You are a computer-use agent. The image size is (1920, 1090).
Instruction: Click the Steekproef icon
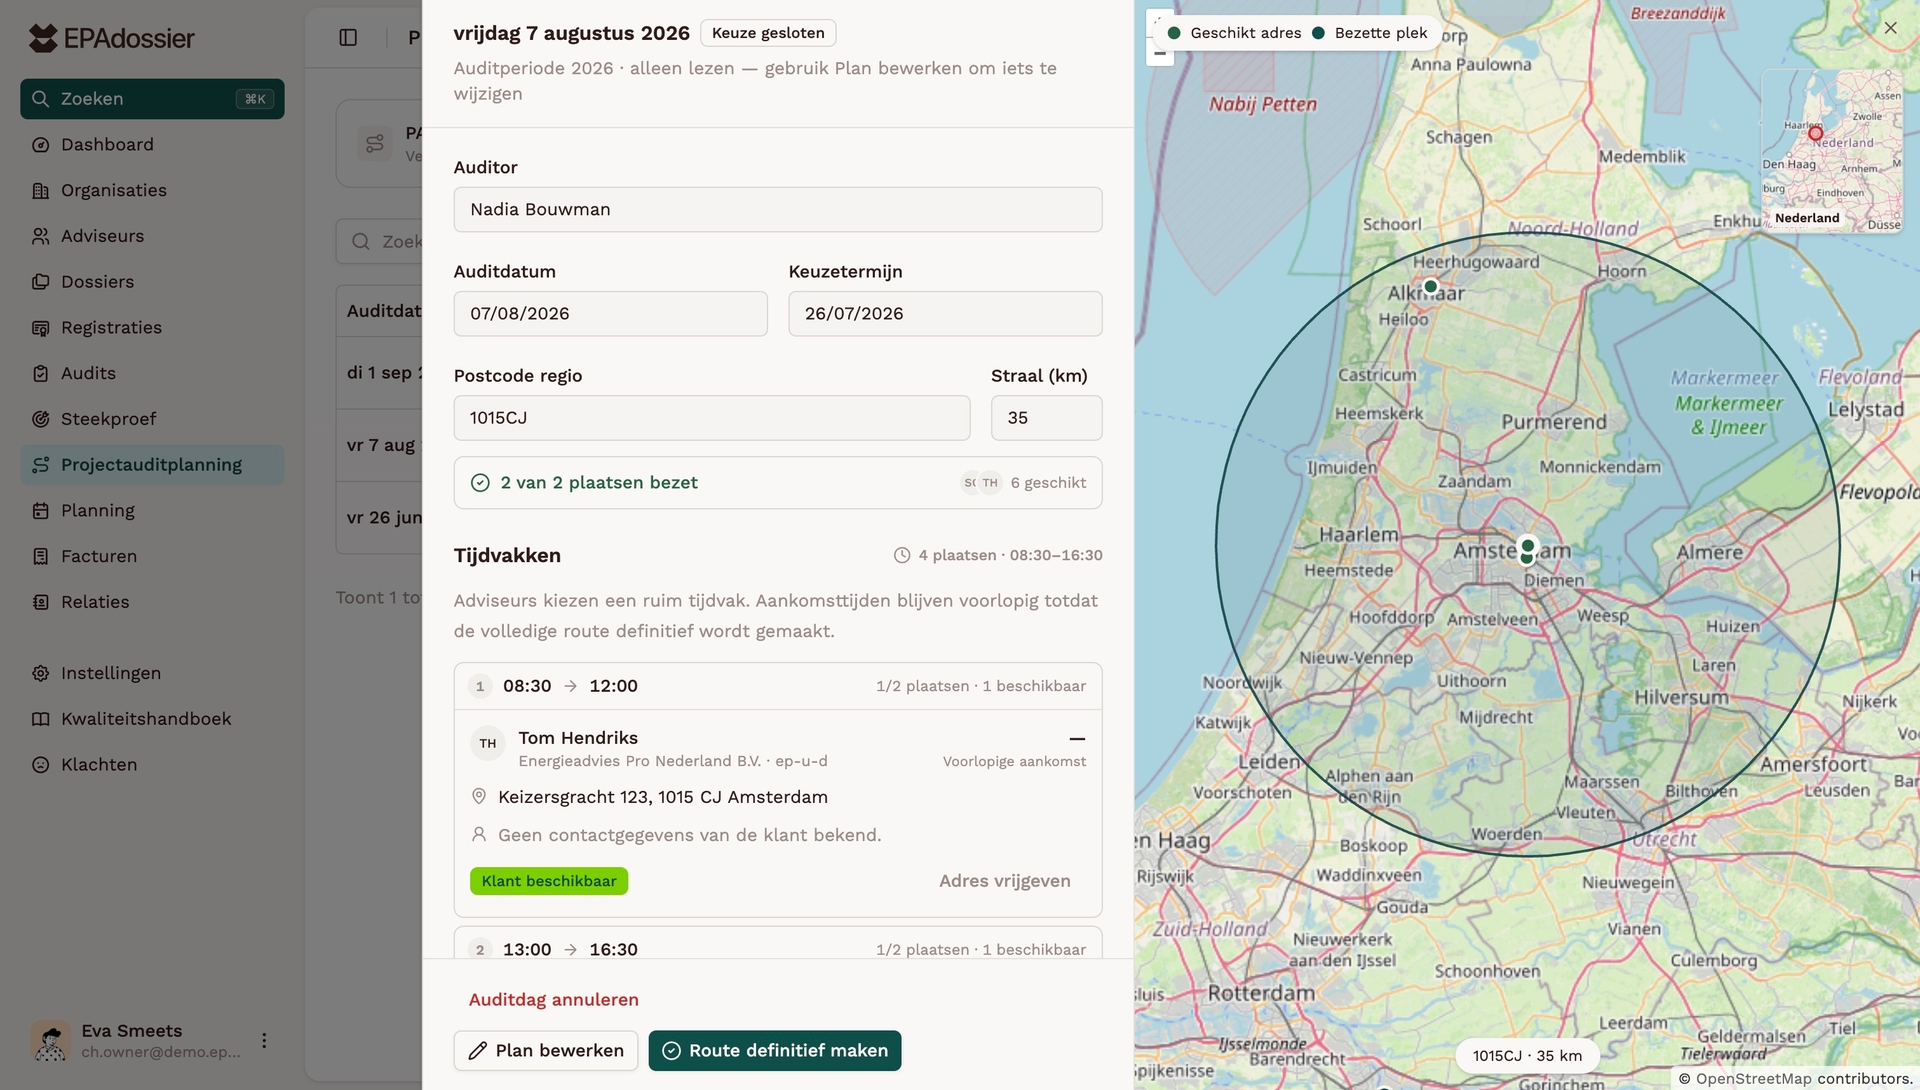tap(40, 419)
